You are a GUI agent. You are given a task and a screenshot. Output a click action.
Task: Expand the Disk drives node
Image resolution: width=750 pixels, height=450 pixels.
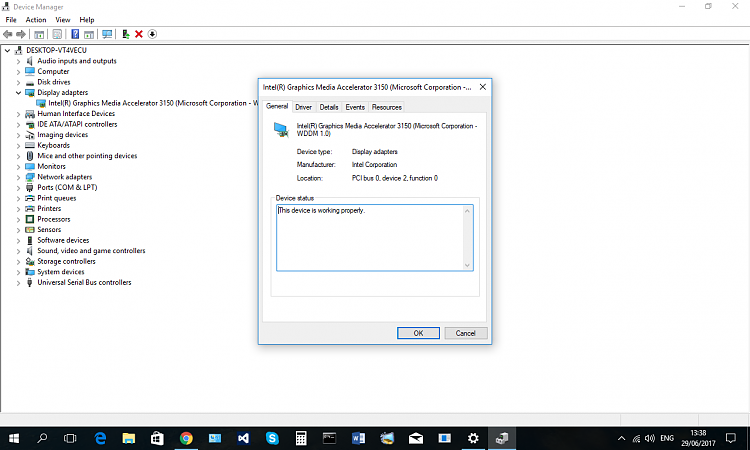[x=18, y=82]
